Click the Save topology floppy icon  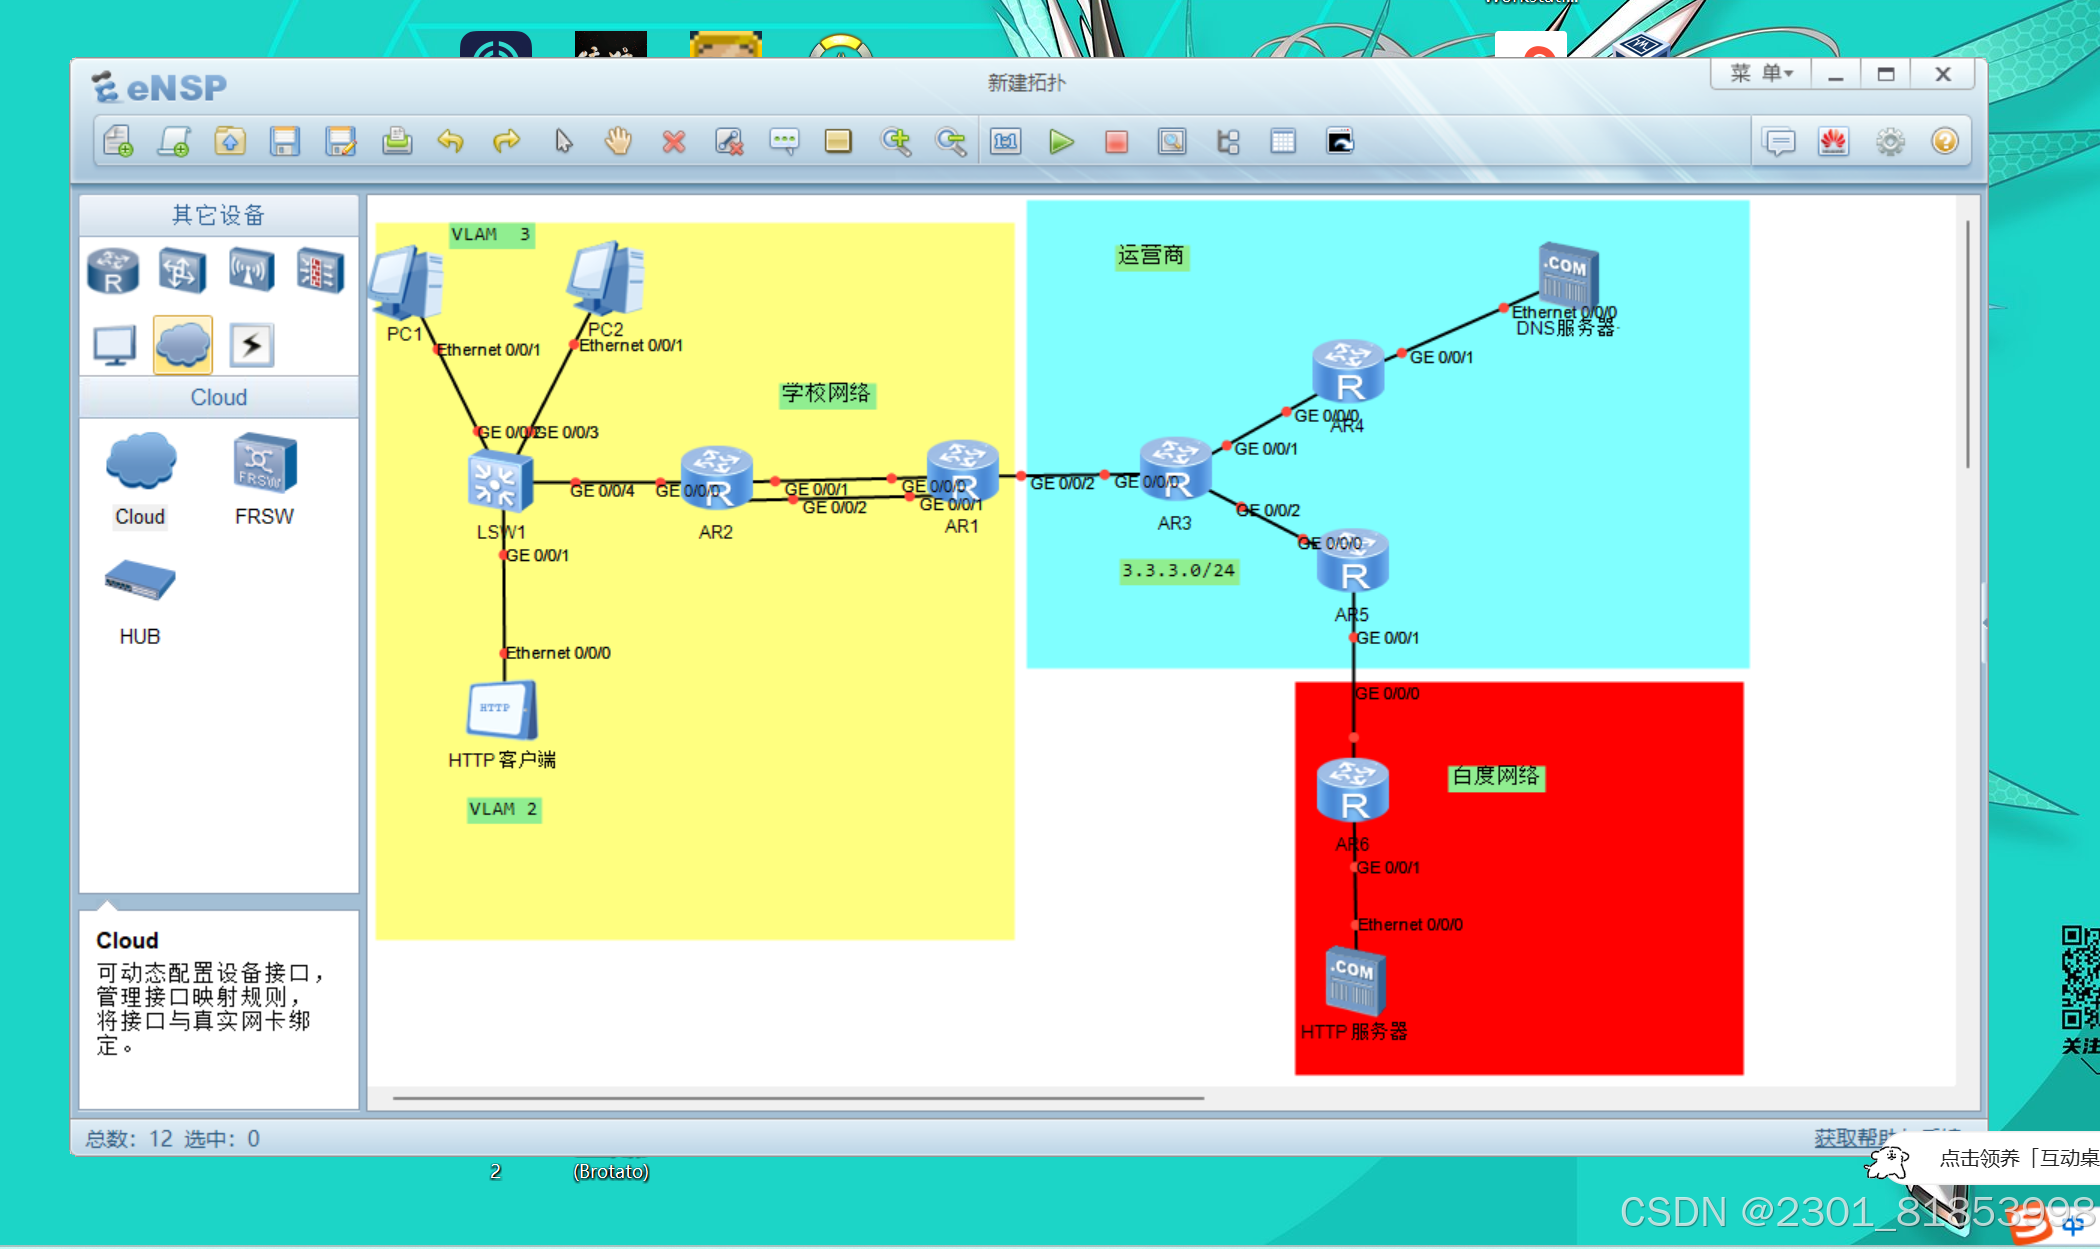(x=285, y=142)
